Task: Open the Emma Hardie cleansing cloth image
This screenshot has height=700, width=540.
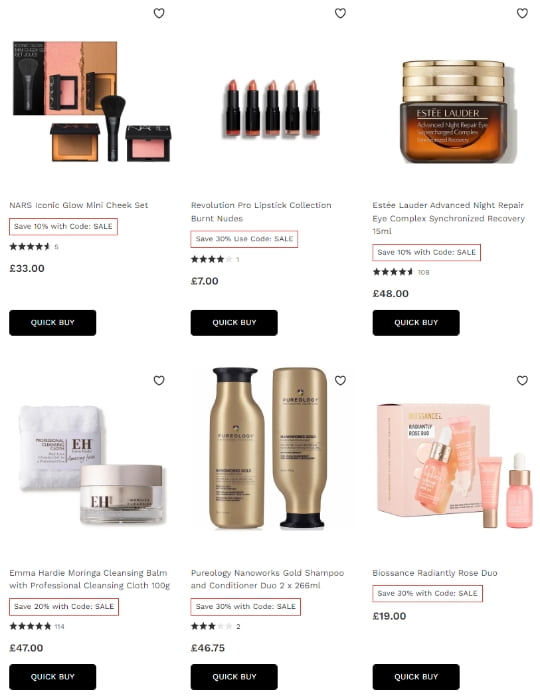Action: [92, 464]
